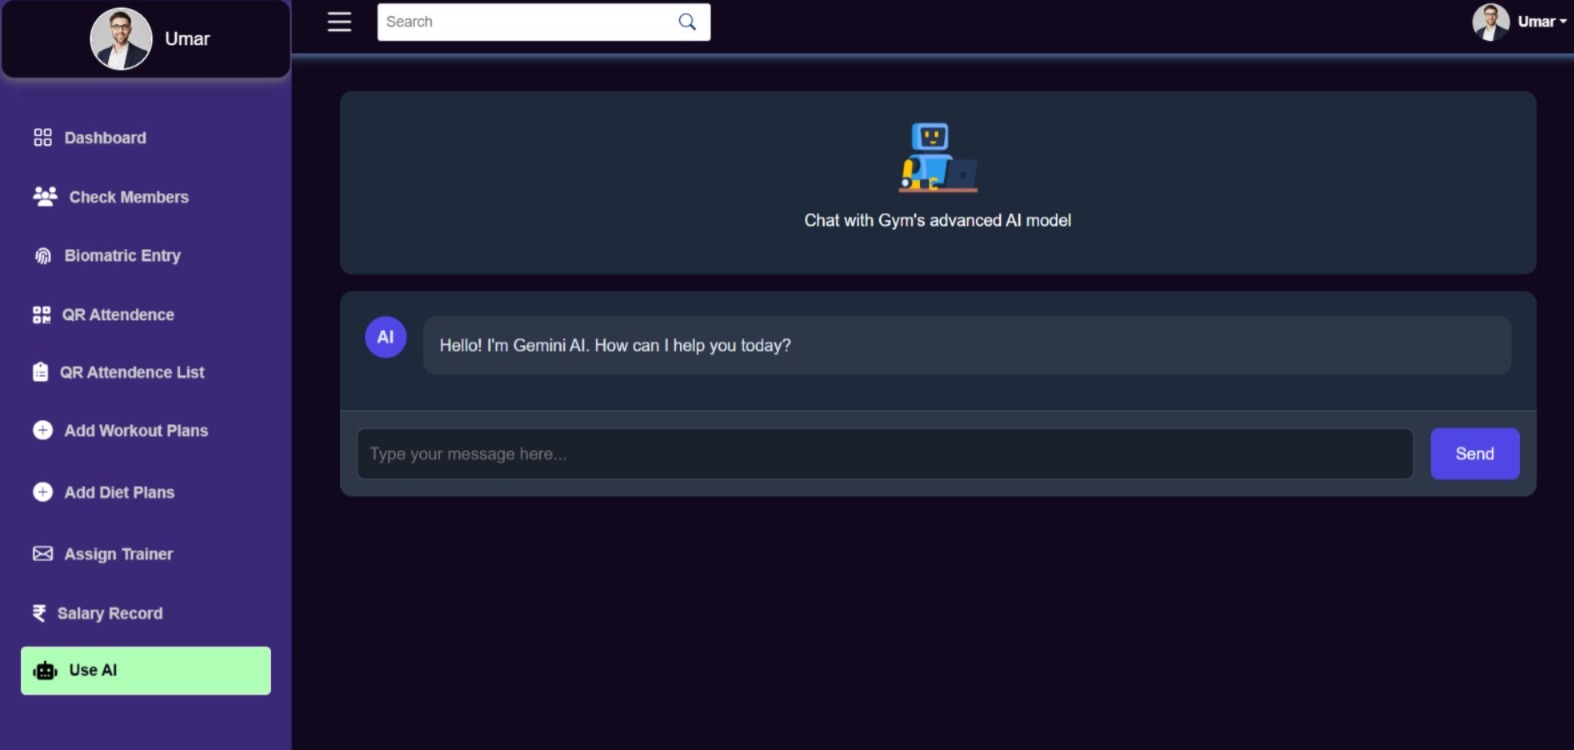Open QR Attendence List page

click(x=131, y=372)
